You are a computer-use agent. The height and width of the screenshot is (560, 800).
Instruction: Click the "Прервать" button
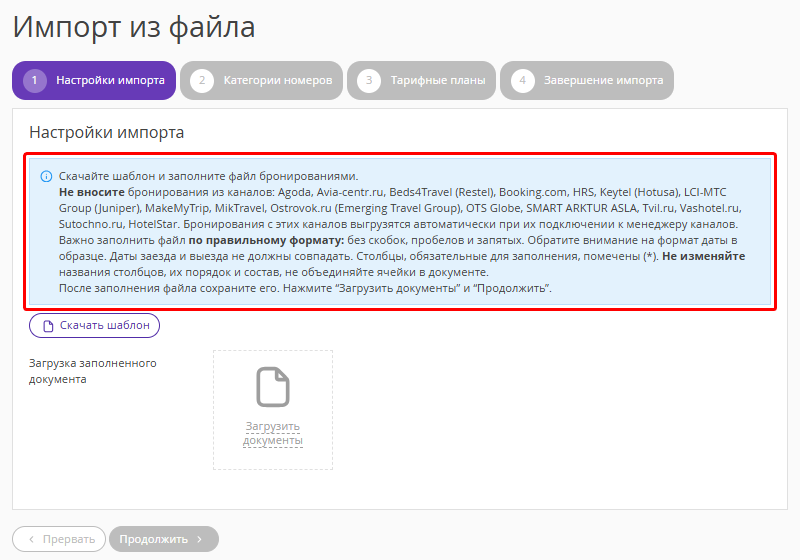tap(59, 539)
